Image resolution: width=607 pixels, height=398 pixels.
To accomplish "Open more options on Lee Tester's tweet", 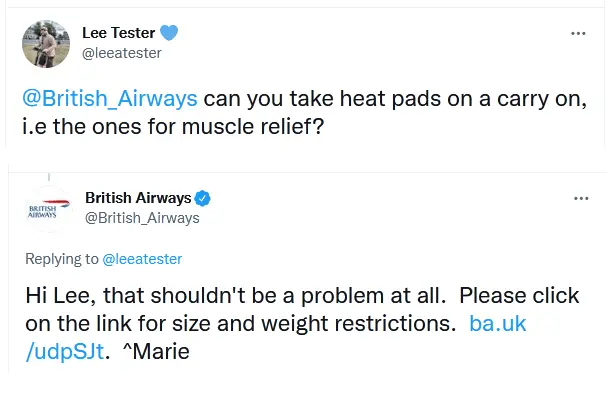I will click(x=578, y=33).
